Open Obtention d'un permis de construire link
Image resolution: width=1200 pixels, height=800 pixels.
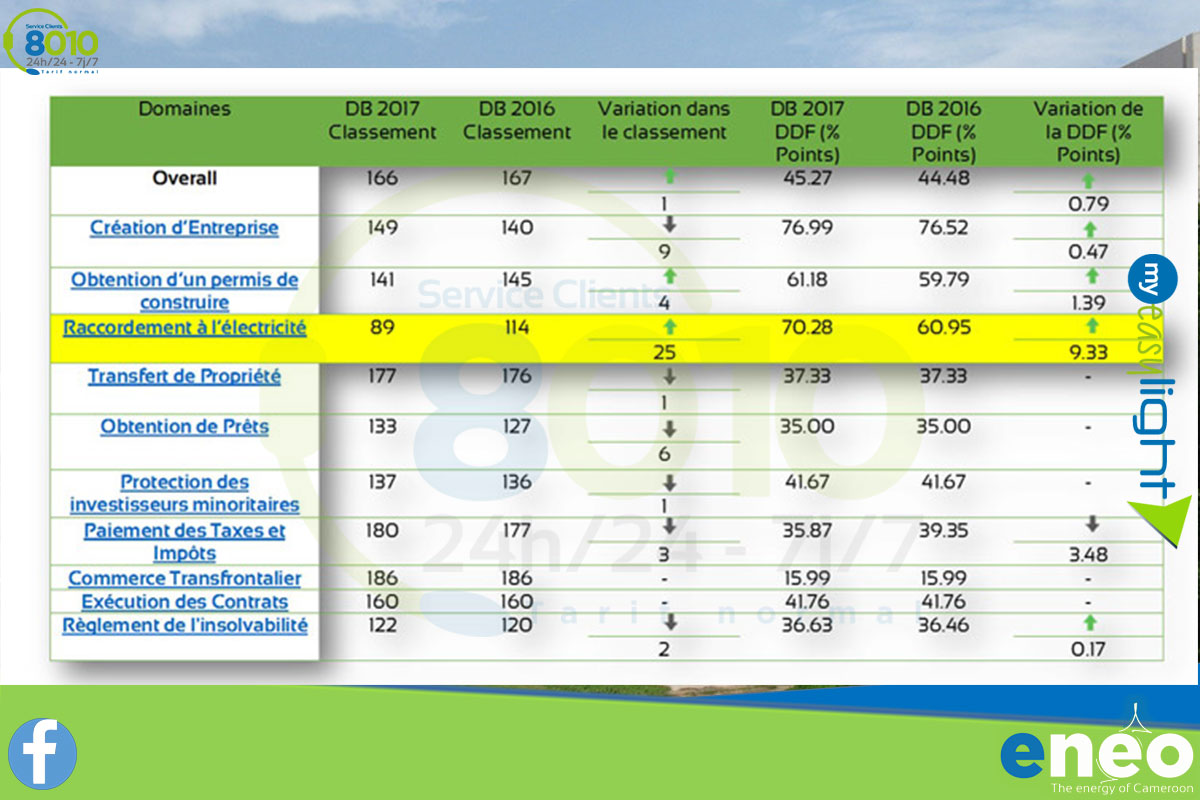184,291
